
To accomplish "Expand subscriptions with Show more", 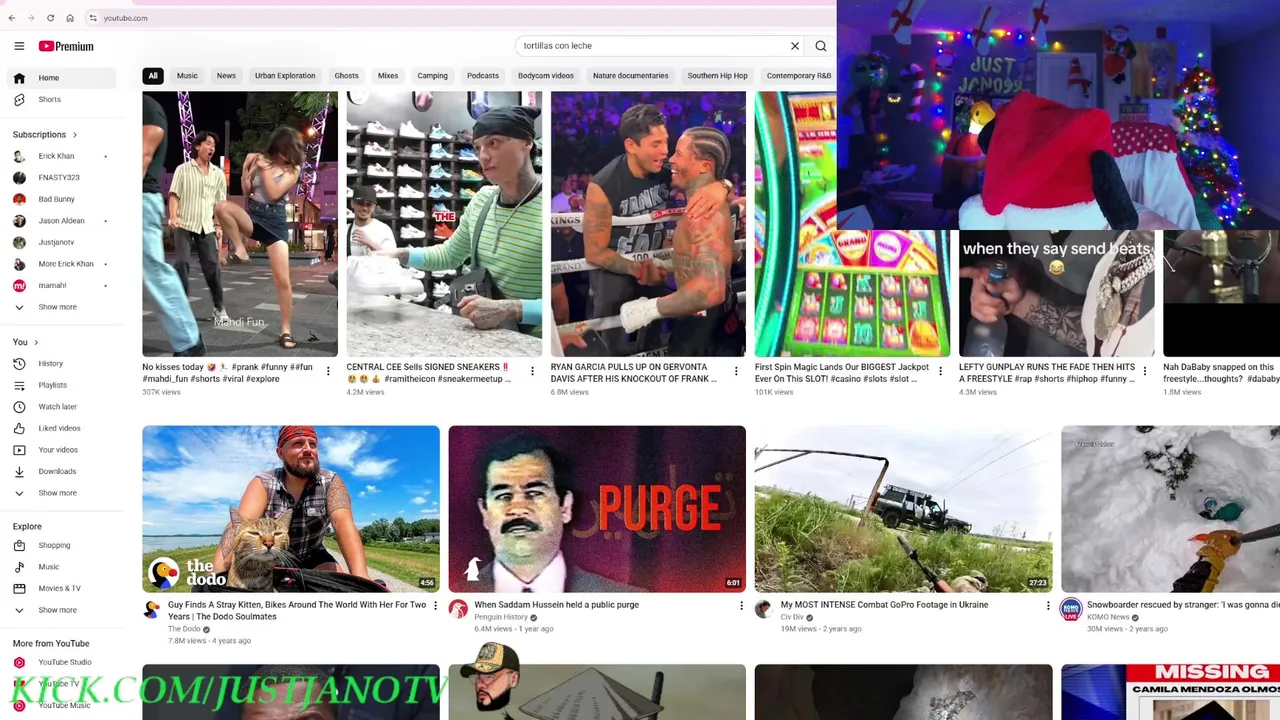I will [62, 307].
